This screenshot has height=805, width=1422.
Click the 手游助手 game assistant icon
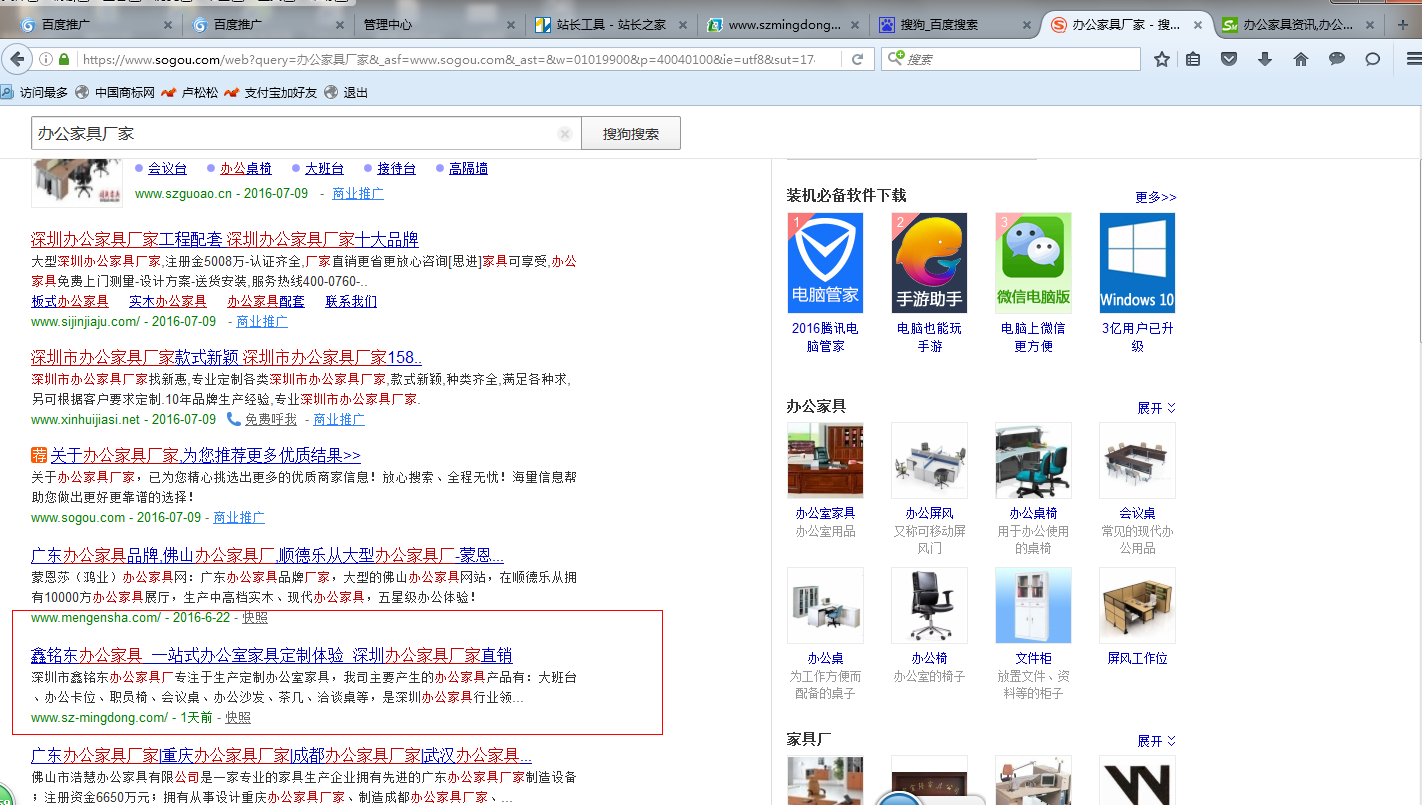[929, 262]
